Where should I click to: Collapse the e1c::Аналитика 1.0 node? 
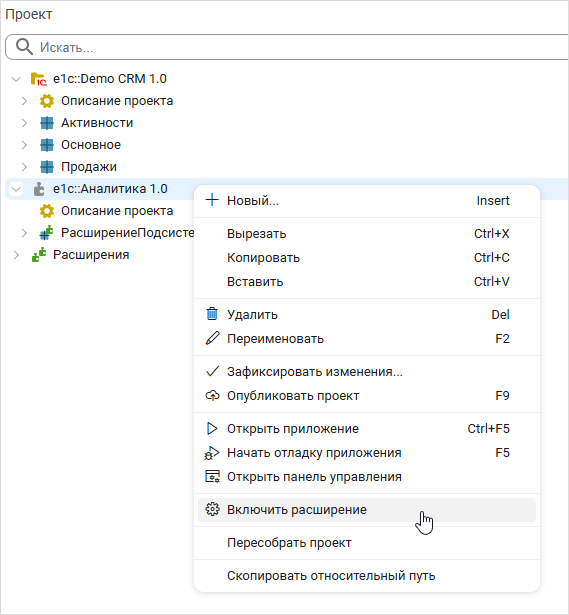coord(16,189)
